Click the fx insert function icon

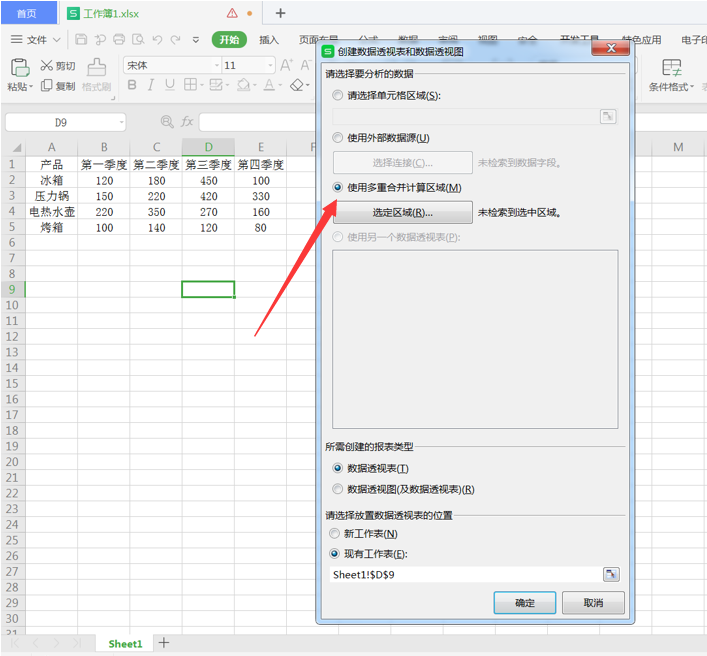[187, 121]
